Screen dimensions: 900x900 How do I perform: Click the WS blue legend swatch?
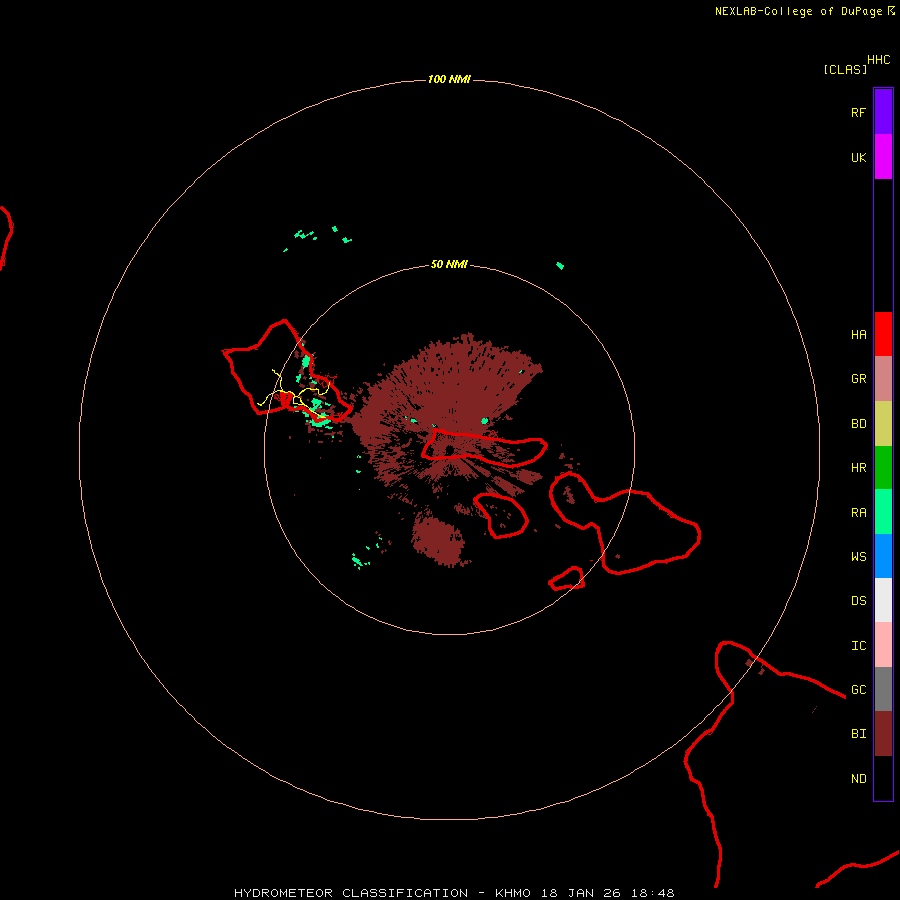[883, 556]
